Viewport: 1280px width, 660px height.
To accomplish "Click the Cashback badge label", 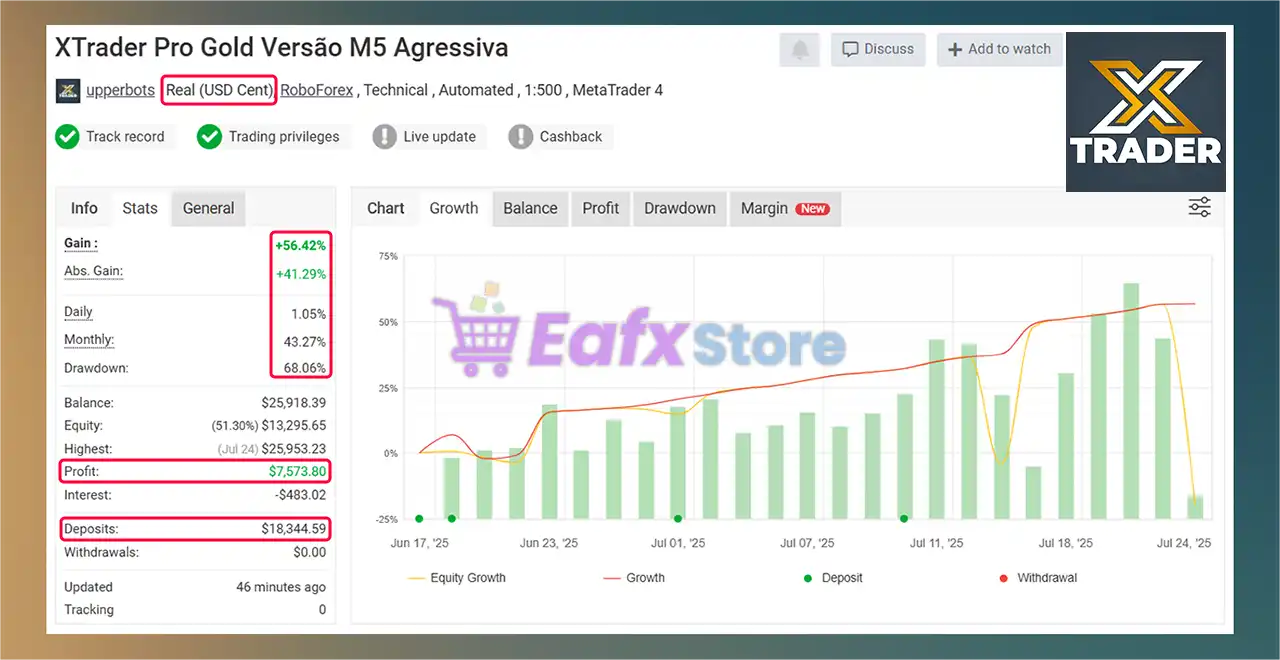I will (x=571, y=137).
